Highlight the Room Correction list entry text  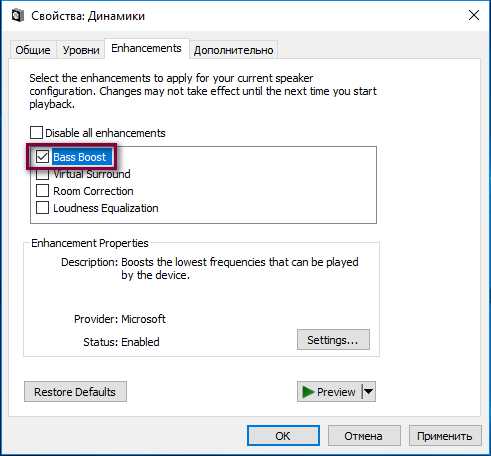(93, 191)
